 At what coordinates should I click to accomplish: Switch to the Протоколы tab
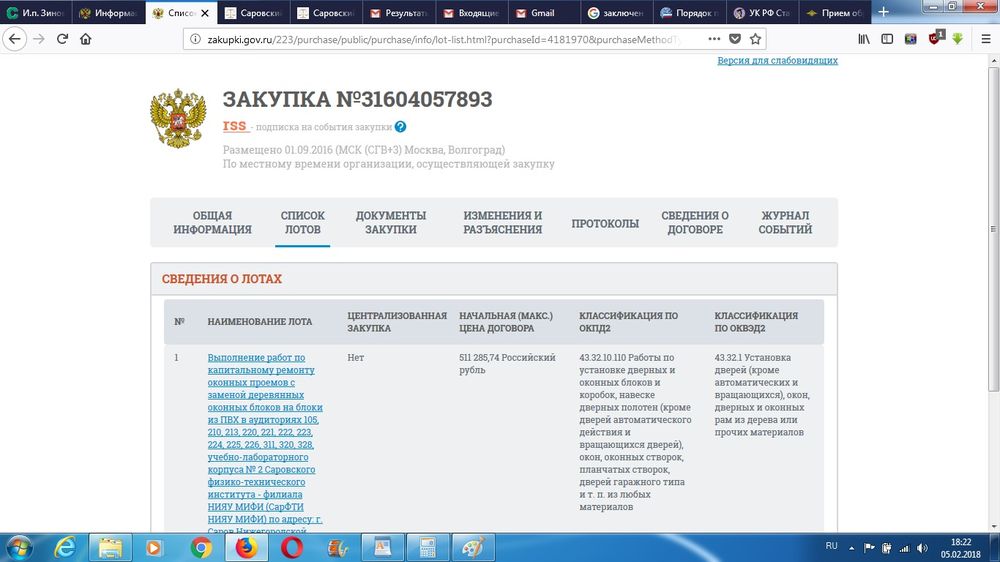pos(605,223)
